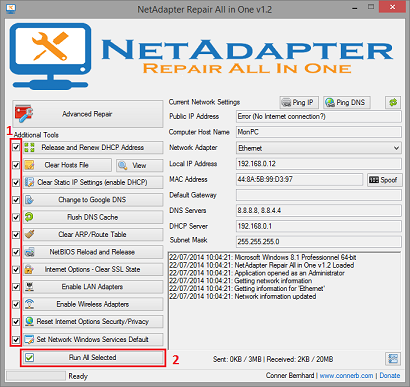Click the MAC Address text field
The height and width of the screenshot is (387, 410).
pos(299,179)
